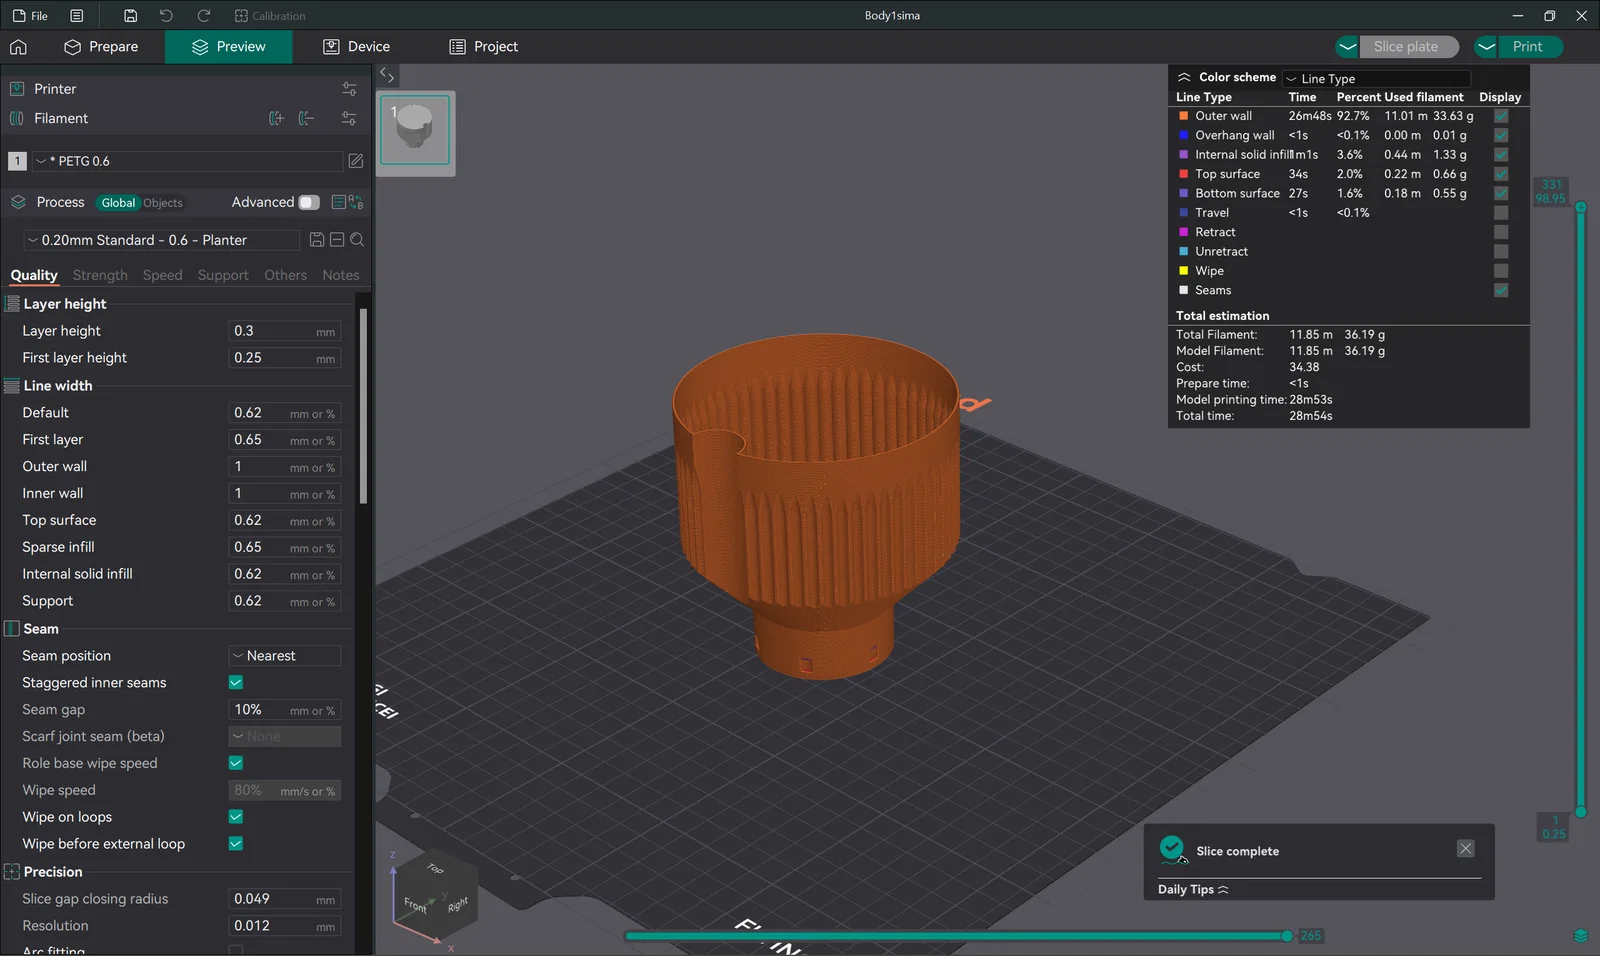1600x956 pixels.
Task: Dismiss the Slice complete notification
Action: pos(1465,848)
